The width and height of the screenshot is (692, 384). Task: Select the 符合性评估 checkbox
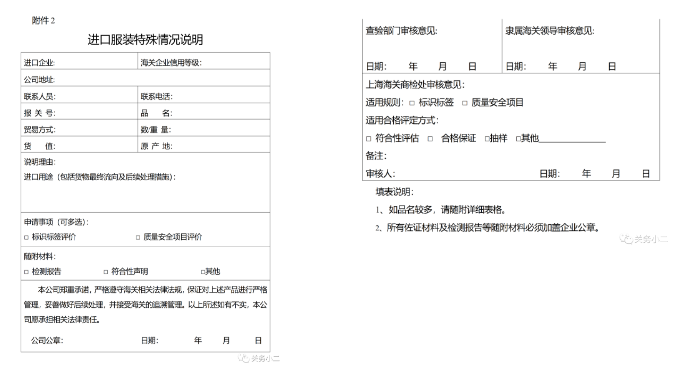tap(369, 139)
